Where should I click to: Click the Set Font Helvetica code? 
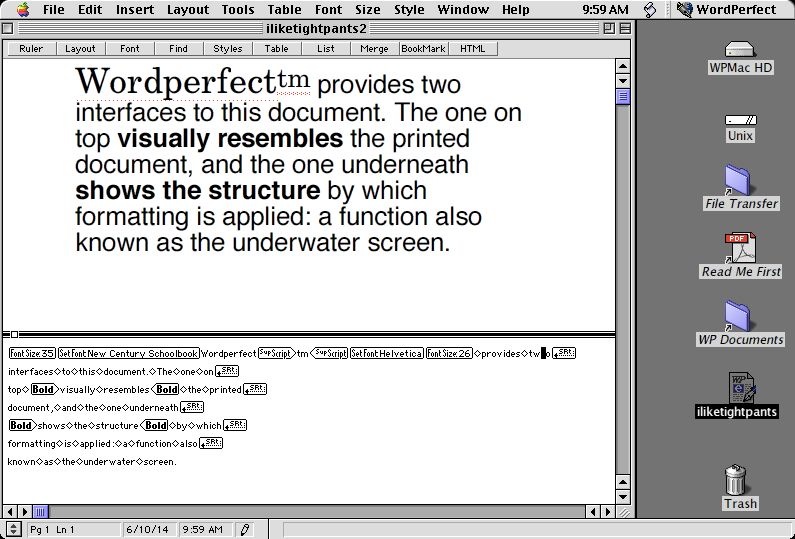[387, 353]
